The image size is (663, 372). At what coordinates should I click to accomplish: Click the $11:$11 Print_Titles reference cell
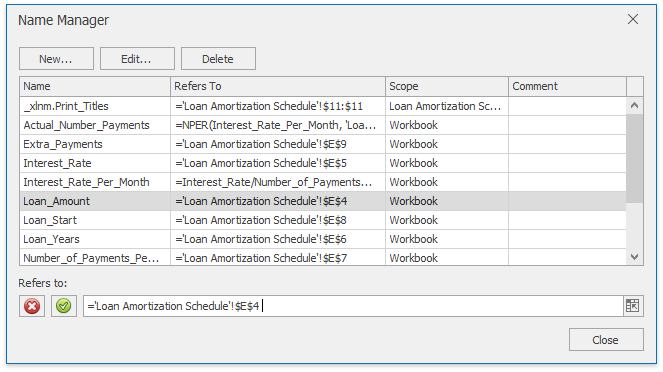pos(278,106)
